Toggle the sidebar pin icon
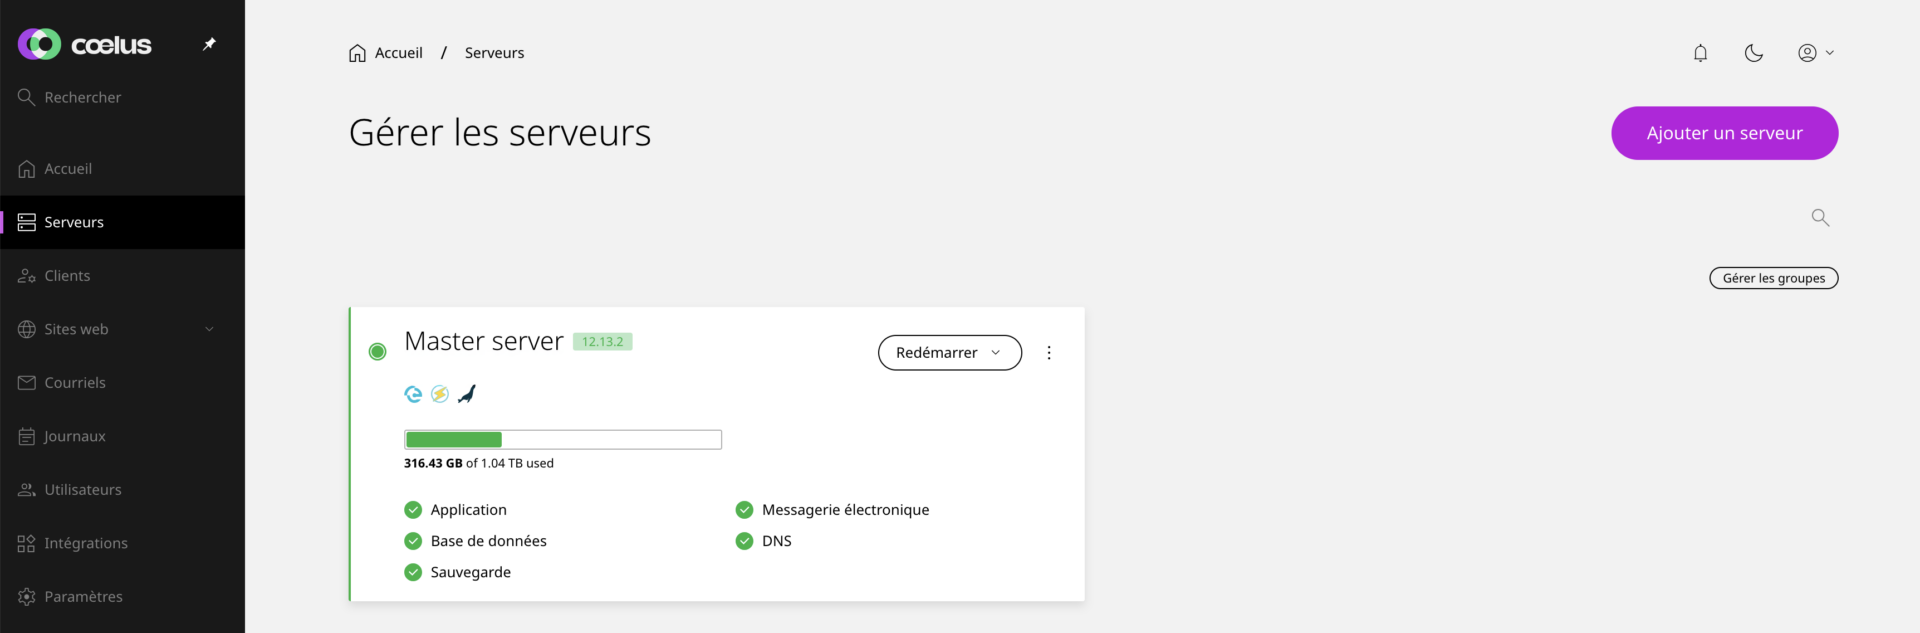This screenshot has height=633, width=1920. coord(208,43)
